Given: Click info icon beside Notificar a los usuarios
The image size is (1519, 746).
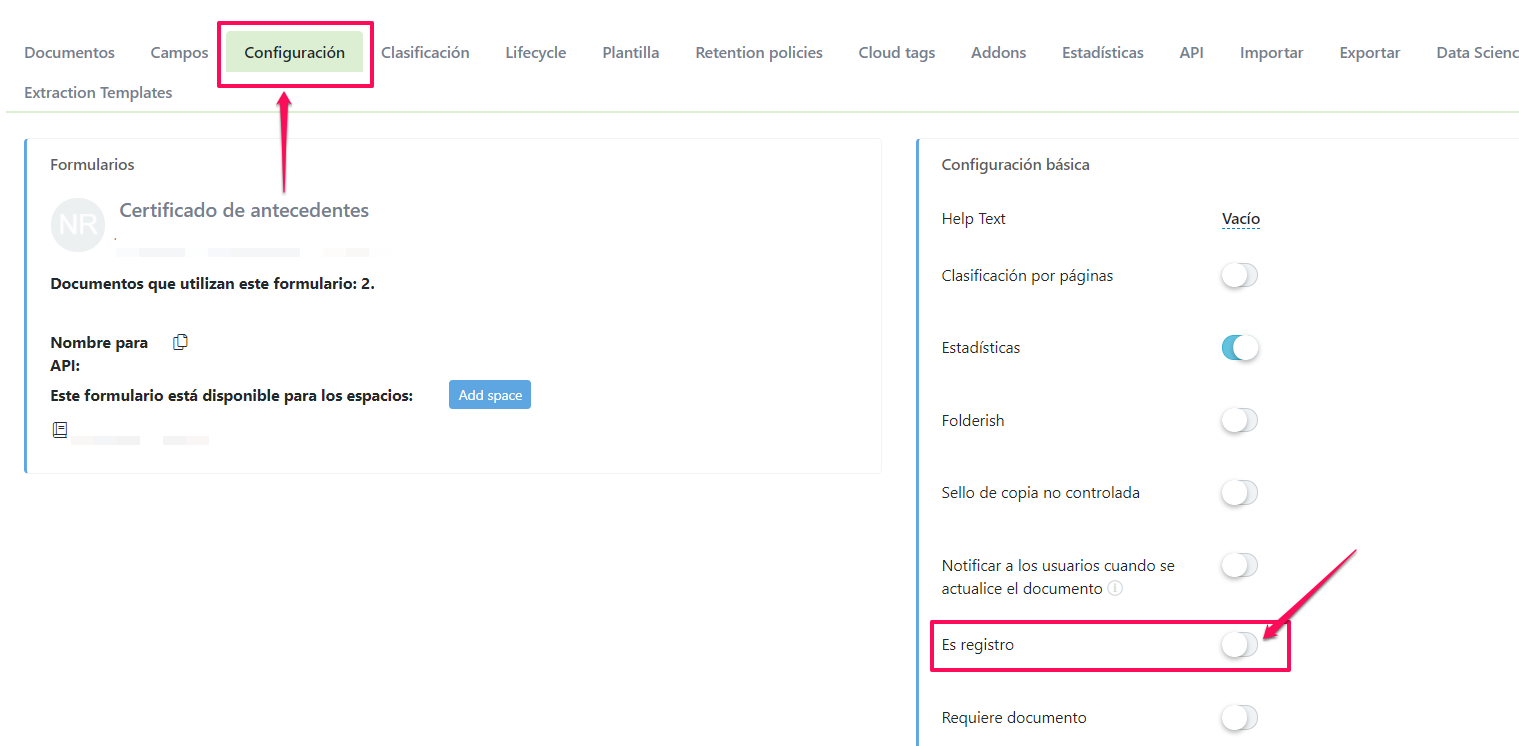Looking at the screenshot, I should pos(1115,589).
